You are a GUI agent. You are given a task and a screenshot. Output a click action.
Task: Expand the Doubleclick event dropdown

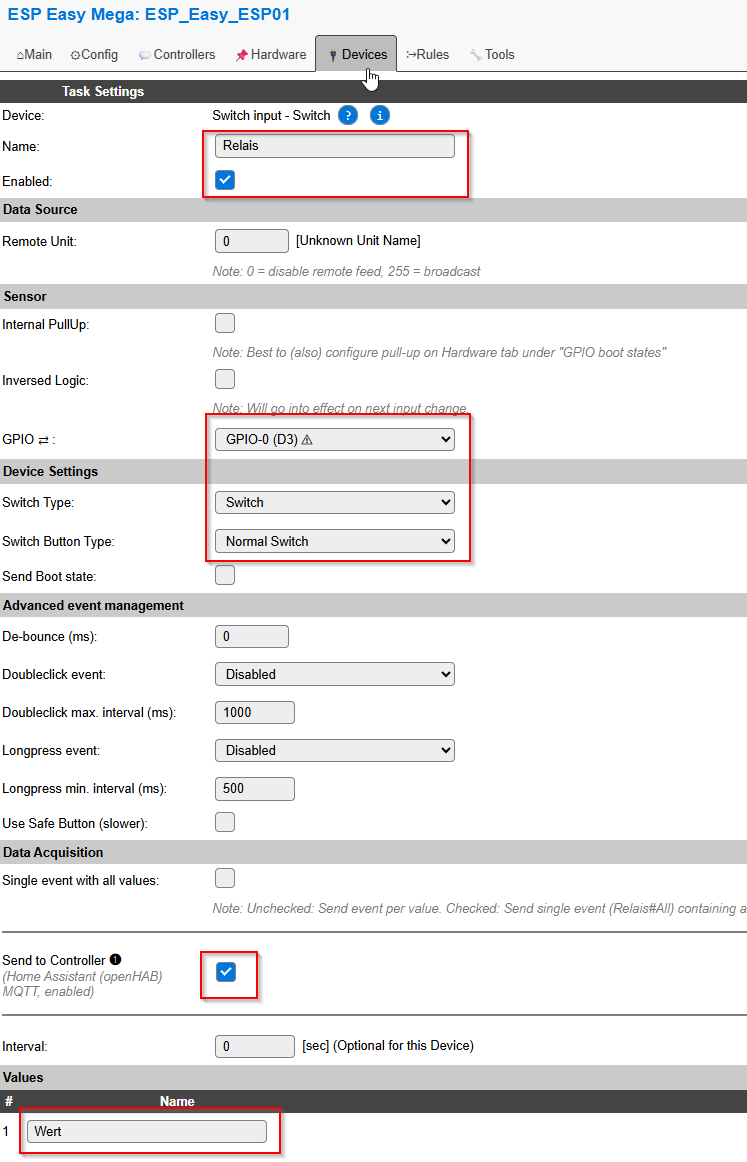point(334,674)
